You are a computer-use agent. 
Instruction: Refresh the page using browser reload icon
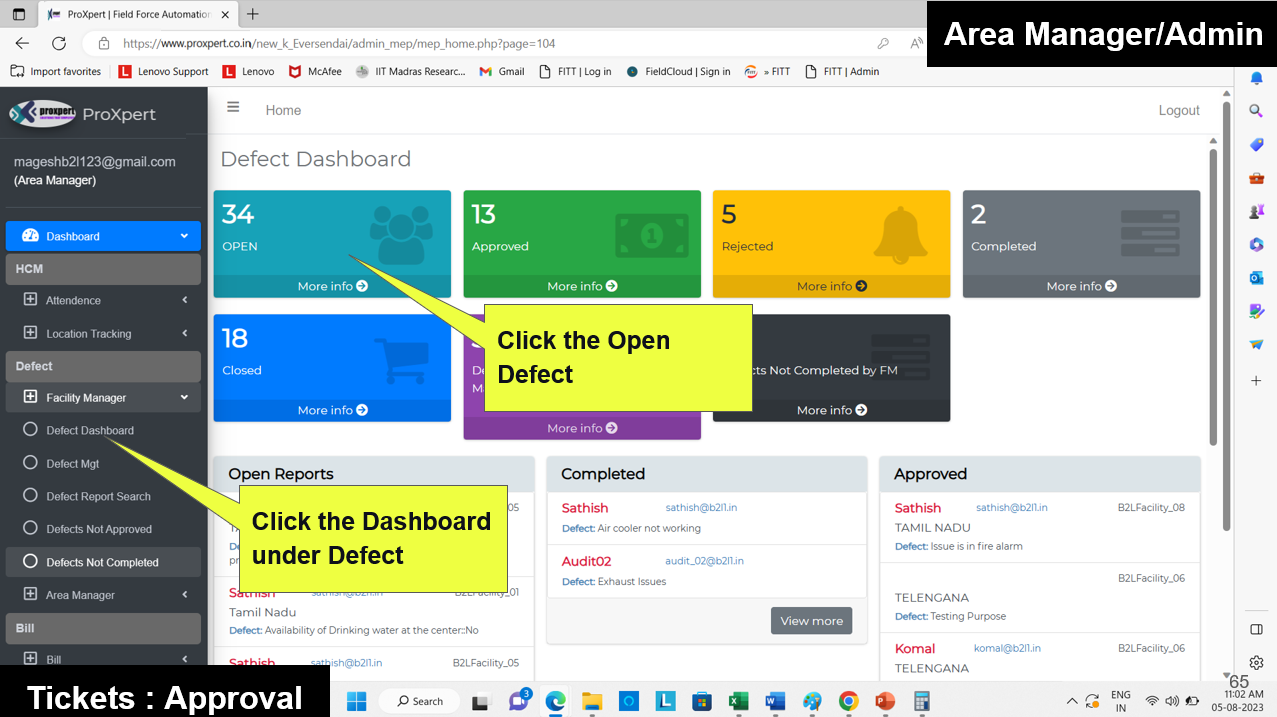(59, 44)
